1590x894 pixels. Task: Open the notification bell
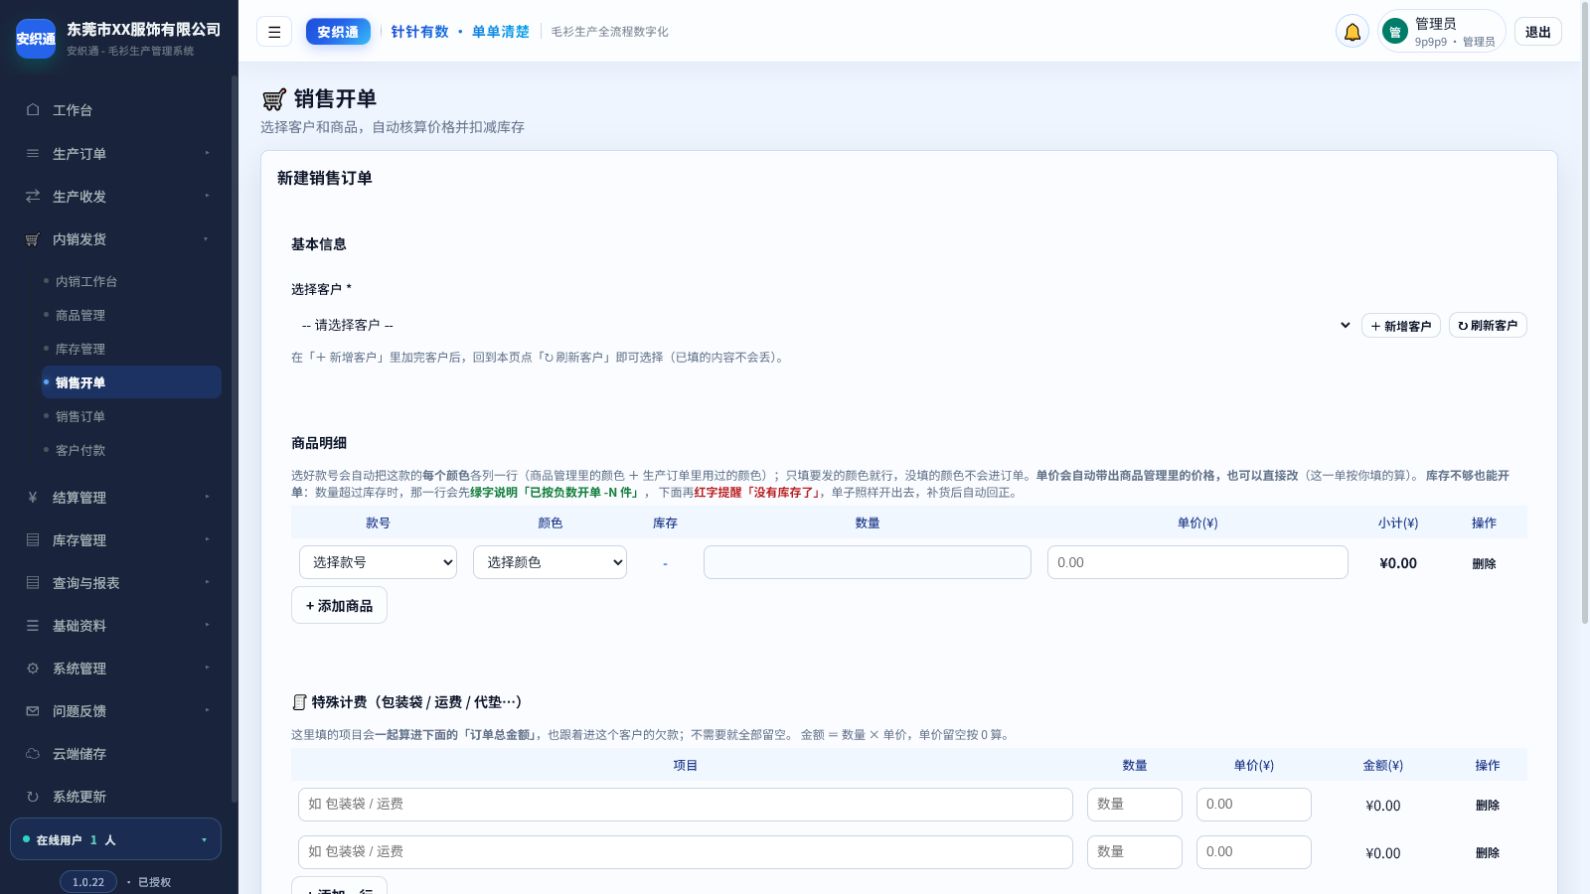[1352, 32]
